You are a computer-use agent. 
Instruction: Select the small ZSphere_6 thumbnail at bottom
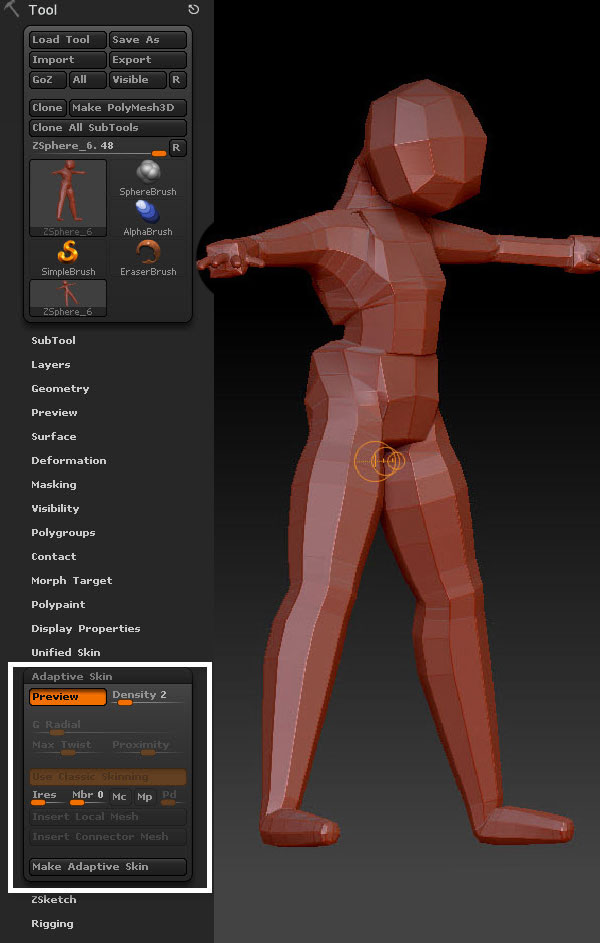tap(68, 298)
